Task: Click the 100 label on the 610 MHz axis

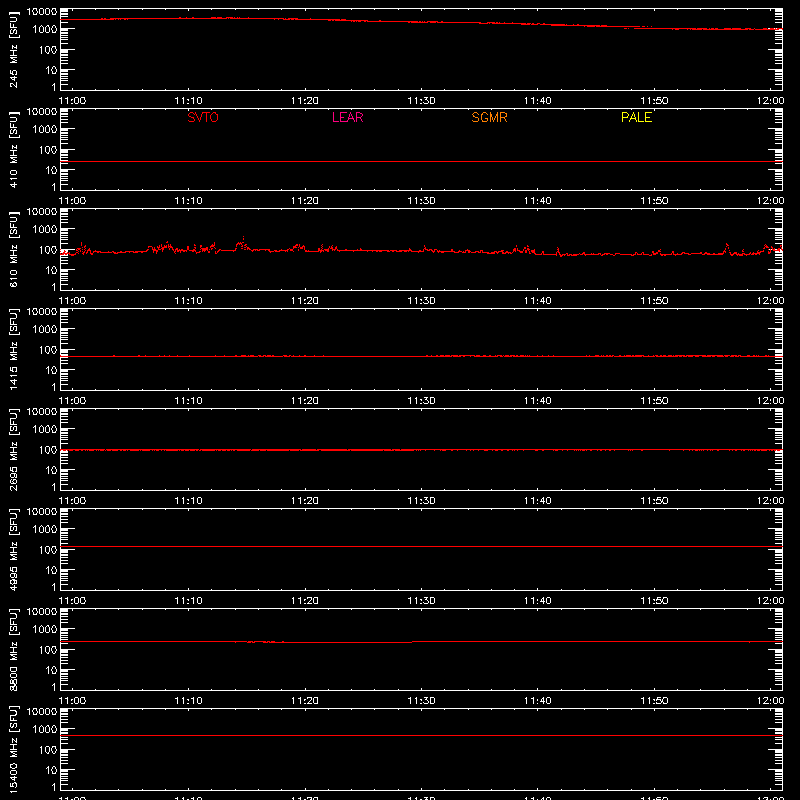Action: pos(48,249)
